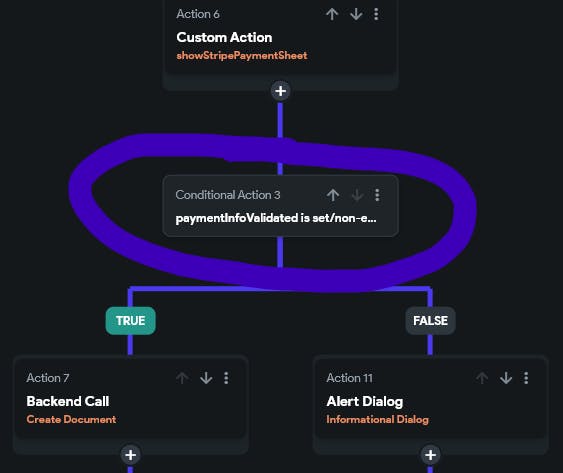The height and width of the screenshot is (473, 563).
Task: Move Action 6 up with arrow icon
Action: pyautogui.click(x=332, y=14)
